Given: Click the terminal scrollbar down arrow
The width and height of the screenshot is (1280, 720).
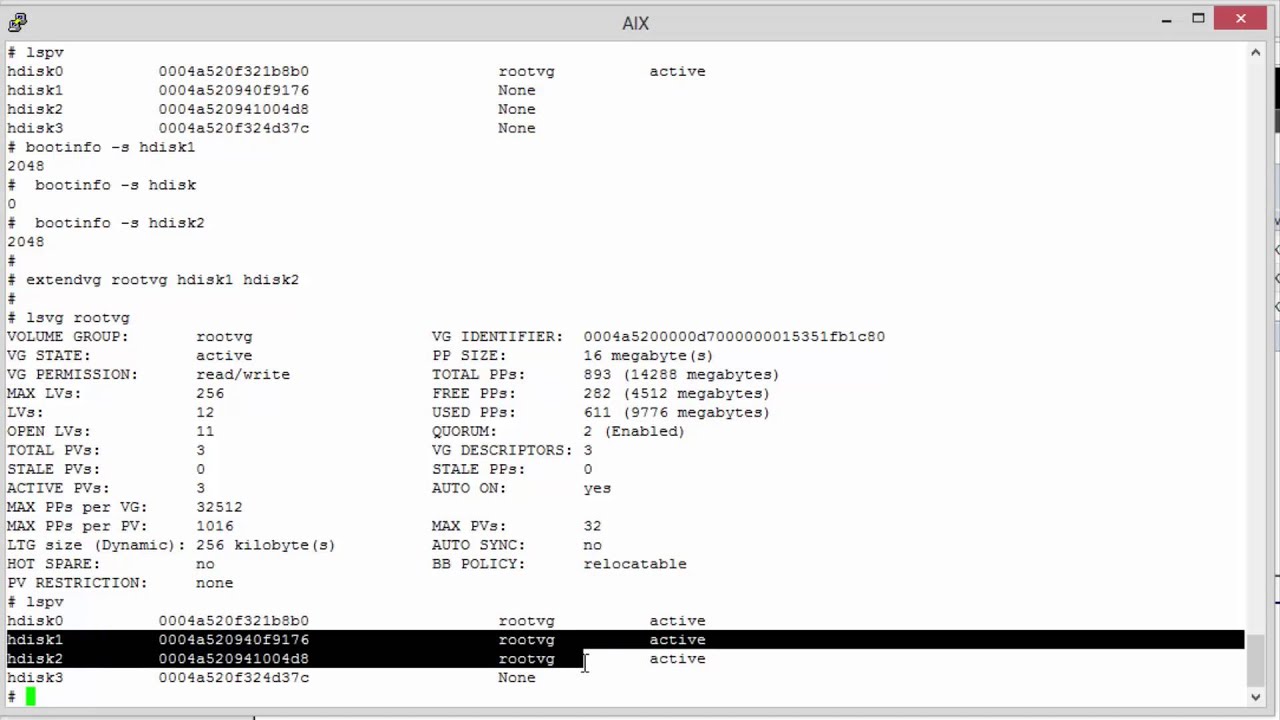Looking at the screenshot, I should (1255, 697).
